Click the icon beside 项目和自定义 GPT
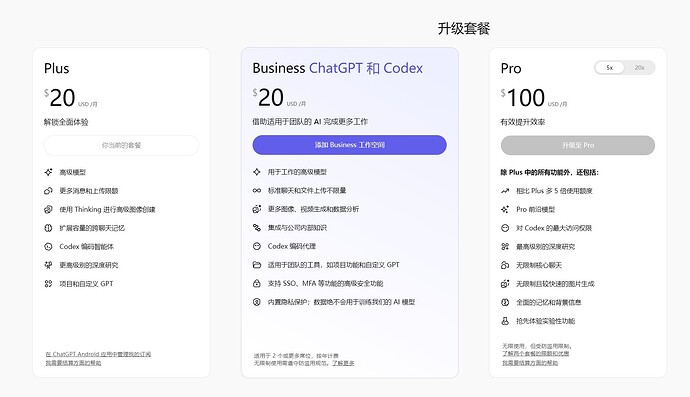The image size is (690, 397). tap(48, 283)
